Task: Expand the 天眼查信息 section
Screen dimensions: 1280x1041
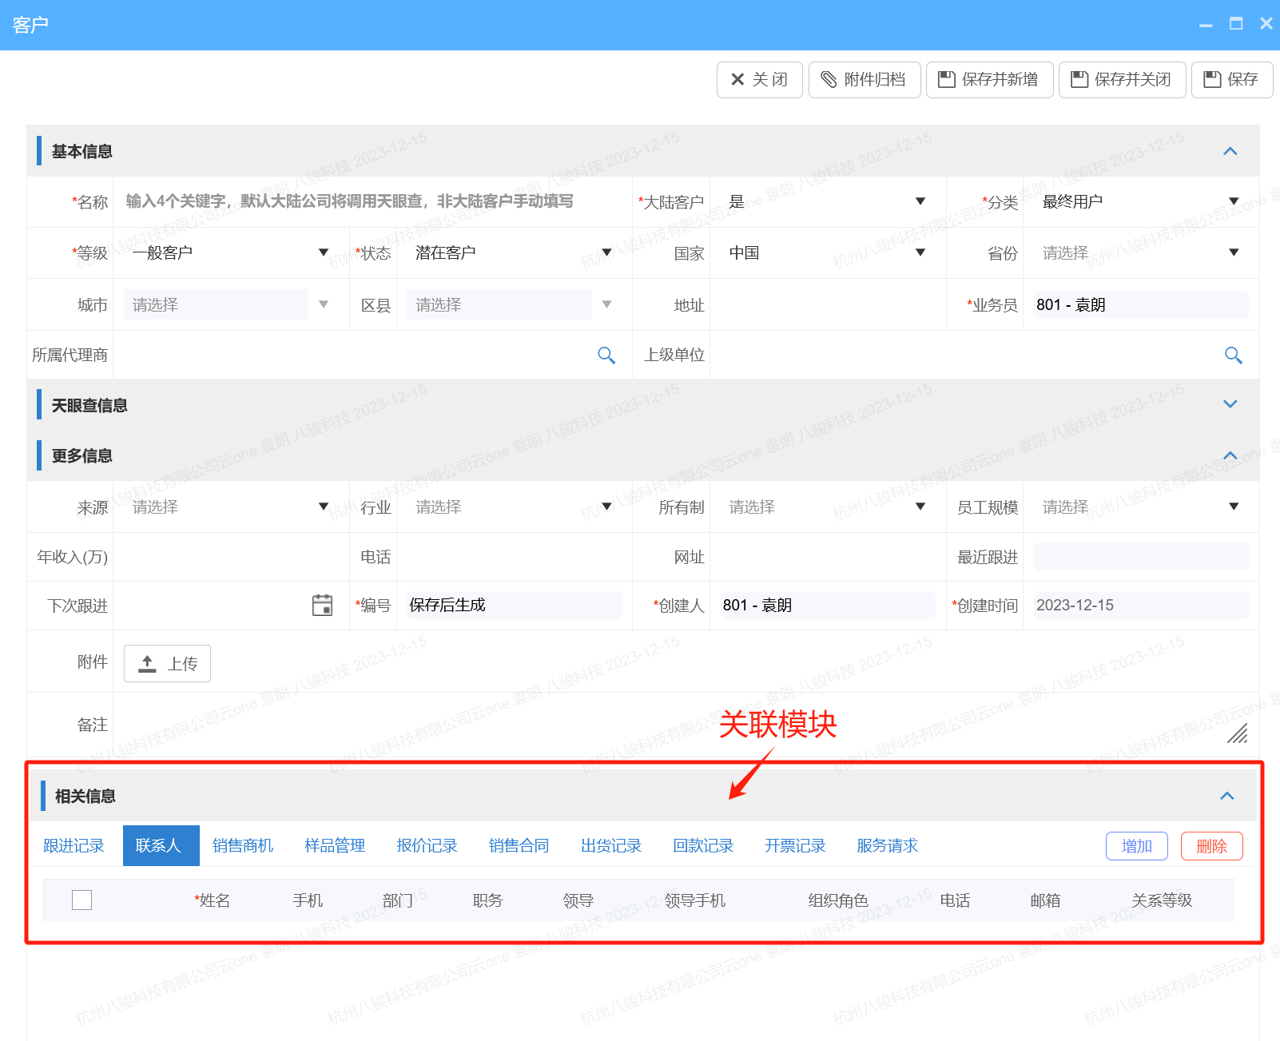Action: (x=1230, y=404)
